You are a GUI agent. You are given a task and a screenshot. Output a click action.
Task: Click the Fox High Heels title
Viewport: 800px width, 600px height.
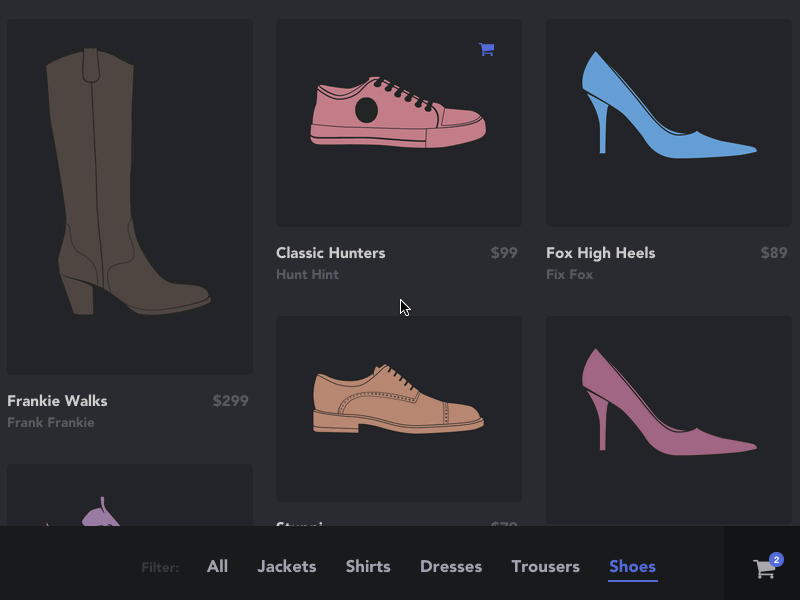point(600,253)
